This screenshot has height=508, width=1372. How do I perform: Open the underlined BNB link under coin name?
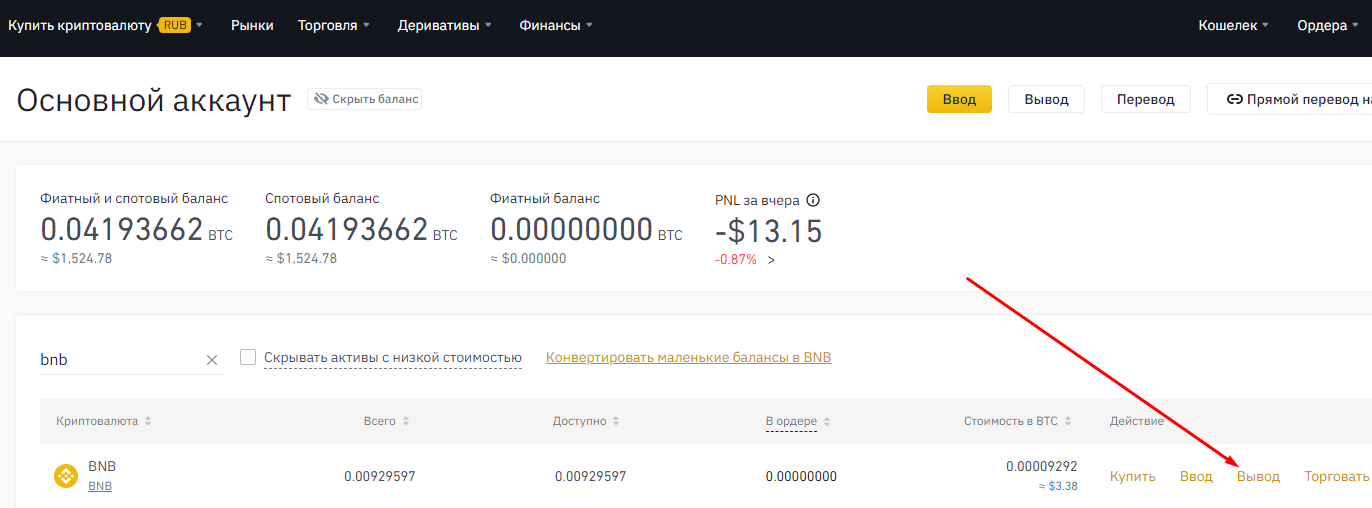coord(100,486)
